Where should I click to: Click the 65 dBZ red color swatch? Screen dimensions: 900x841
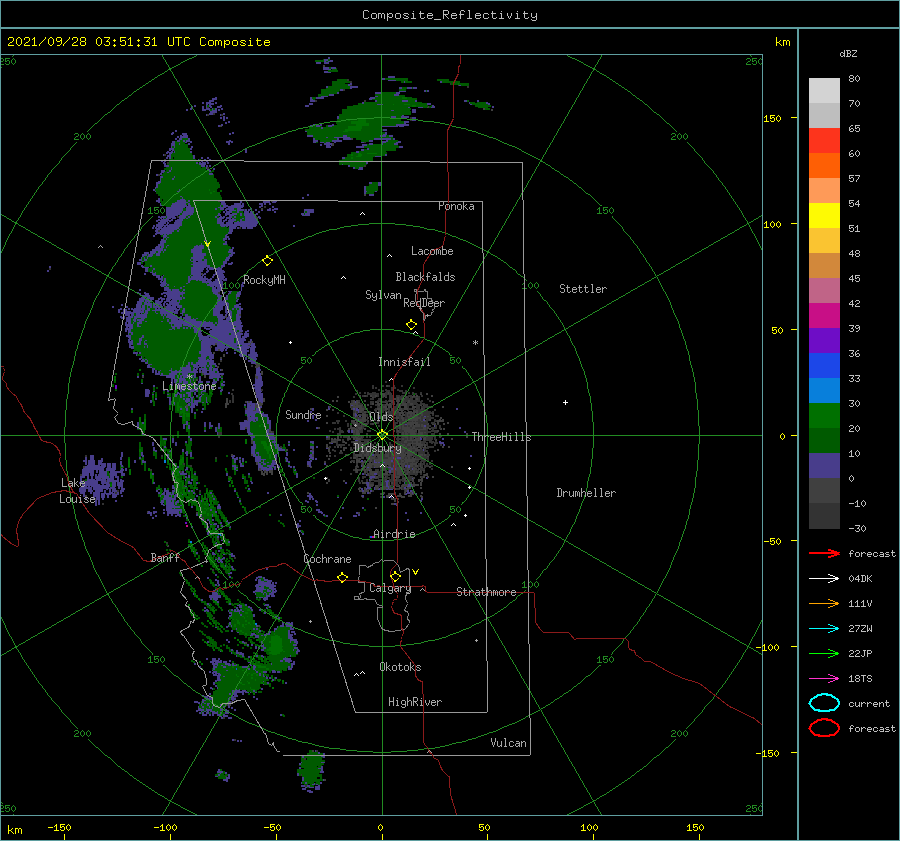824,141
